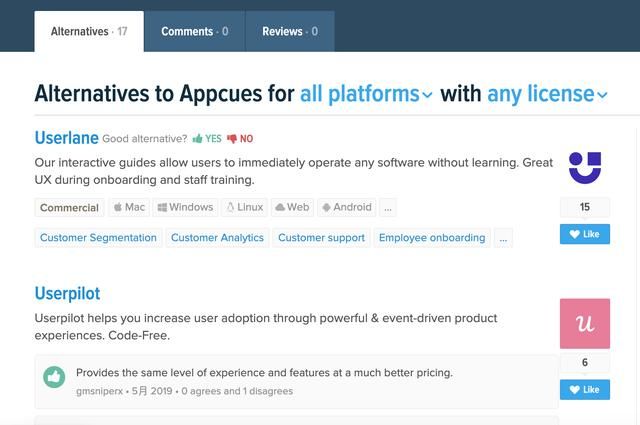Click the Customer Analytics tag
This screenshot has height=425, width=640.
pos(217,238)
